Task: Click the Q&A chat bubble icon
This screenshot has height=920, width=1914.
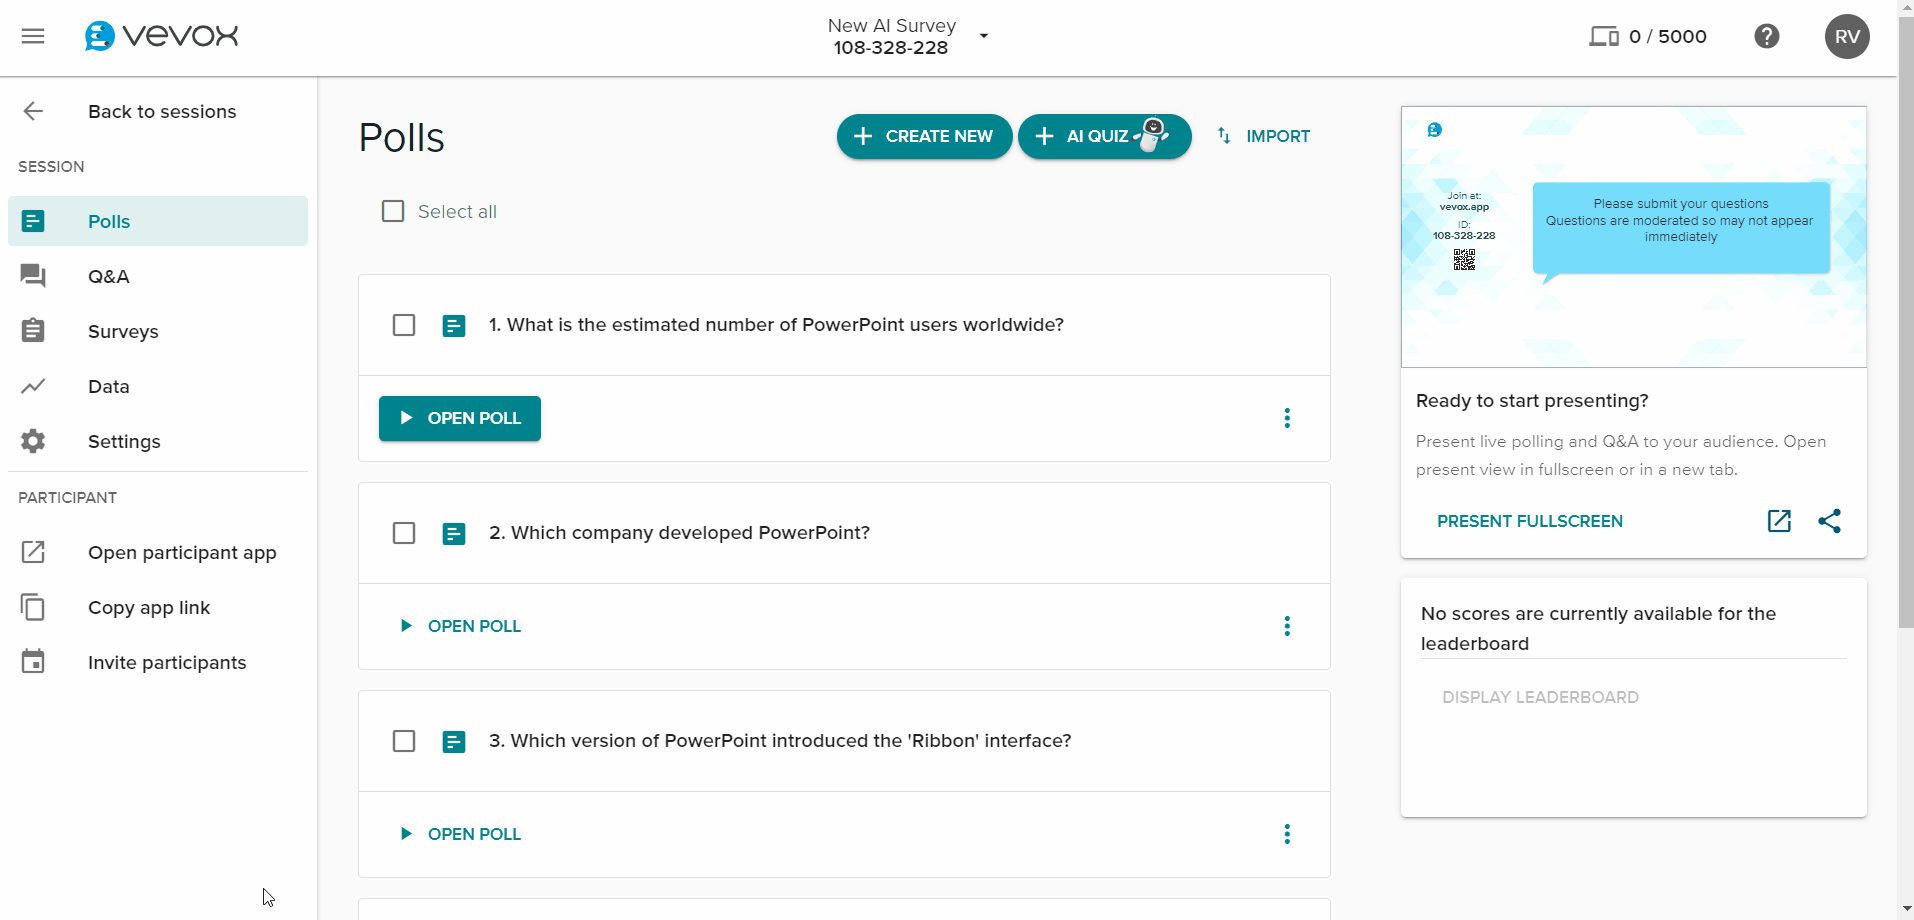Action: point(33,276)
